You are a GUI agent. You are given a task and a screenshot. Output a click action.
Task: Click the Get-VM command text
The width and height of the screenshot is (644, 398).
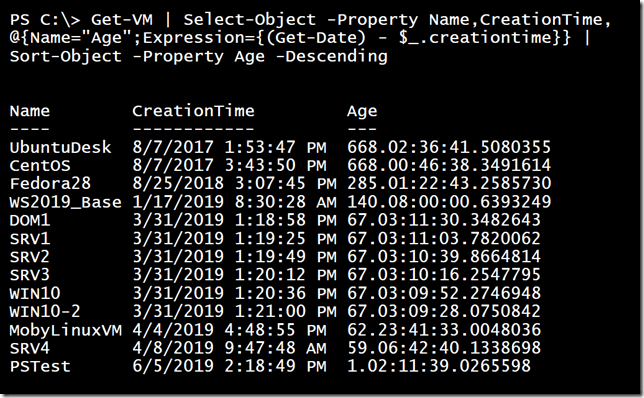[x=122, y=20]
